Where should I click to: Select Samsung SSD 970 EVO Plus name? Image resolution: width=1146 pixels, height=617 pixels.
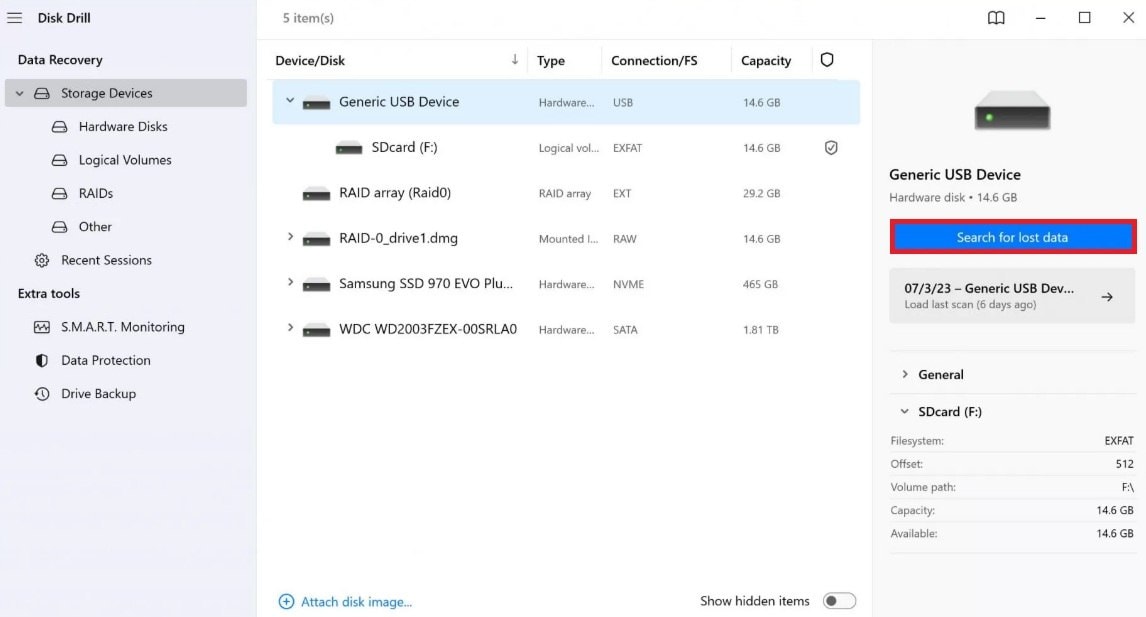426,284
